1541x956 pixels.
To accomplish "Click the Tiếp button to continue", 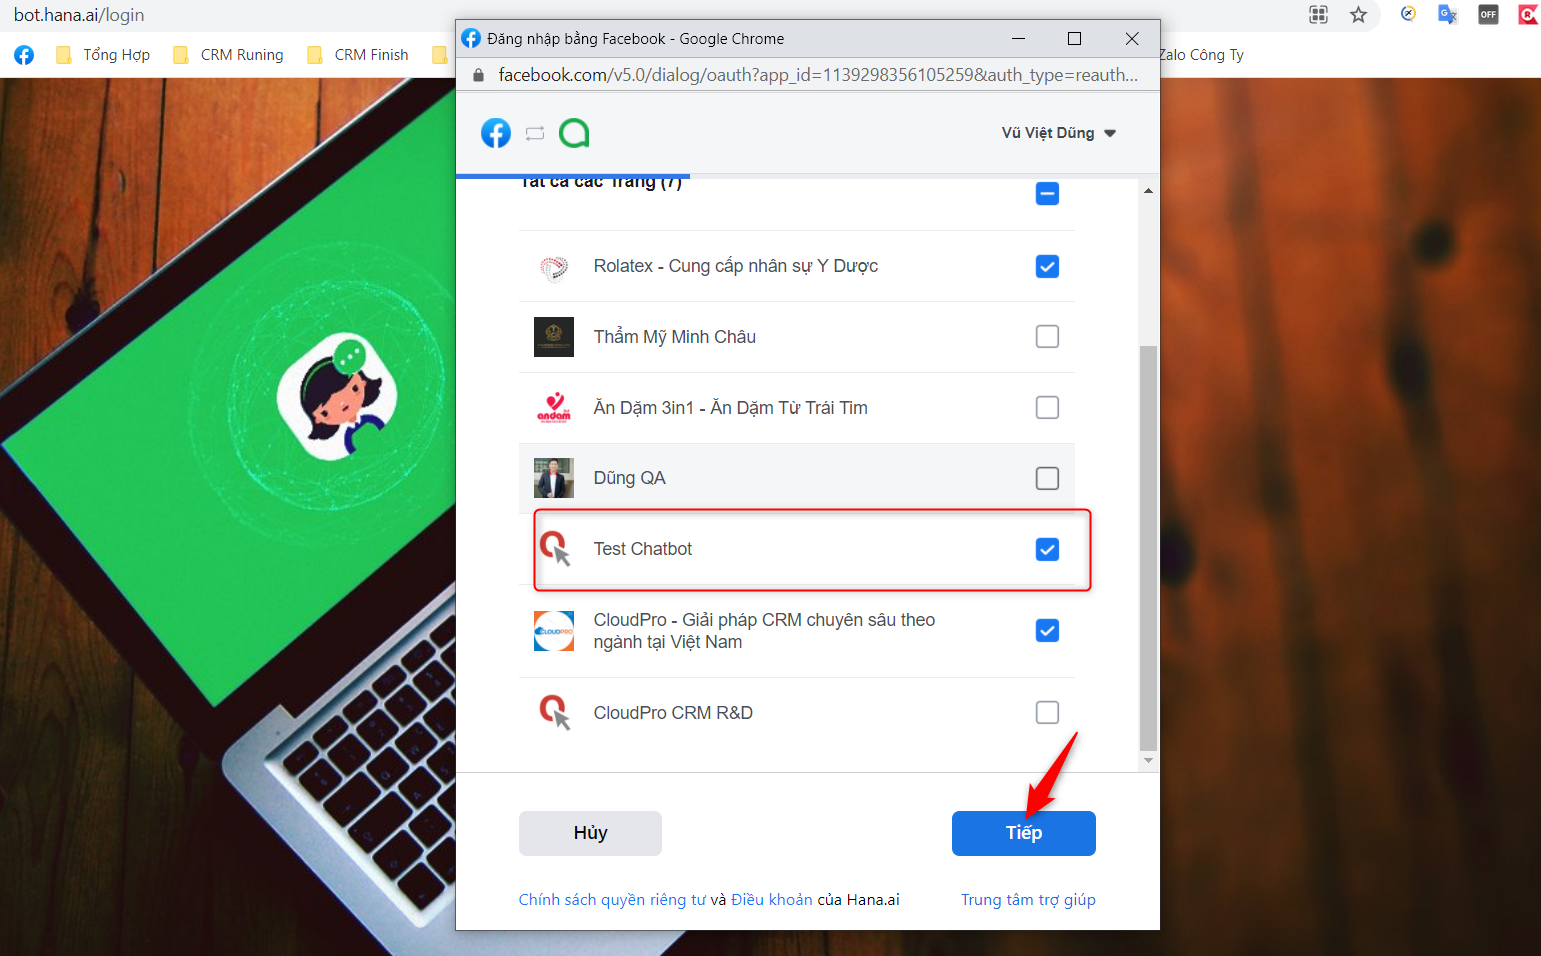I will point(1024,833).
